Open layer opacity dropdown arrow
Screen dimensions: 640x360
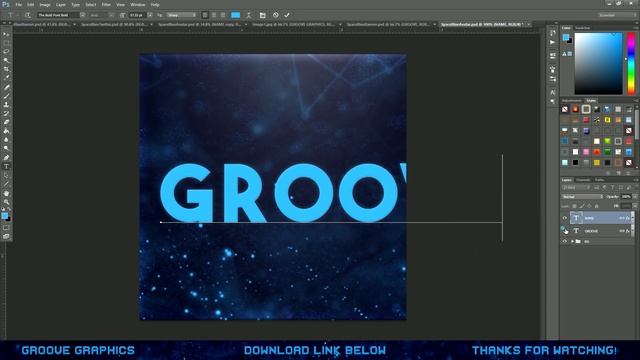click(635, 197)
